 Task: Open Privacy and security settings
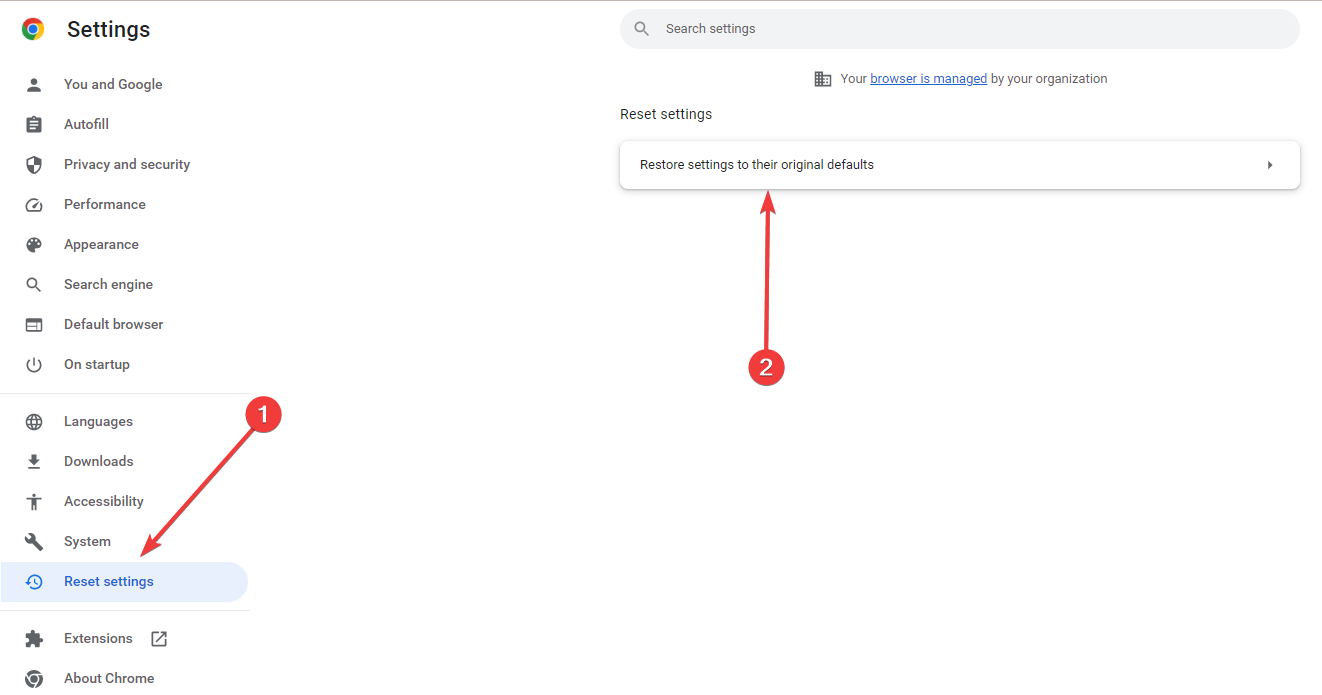127,164
